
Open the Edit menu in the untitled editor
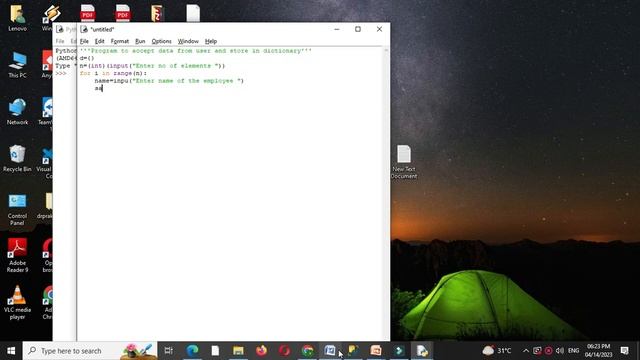(x=99, y=41)
